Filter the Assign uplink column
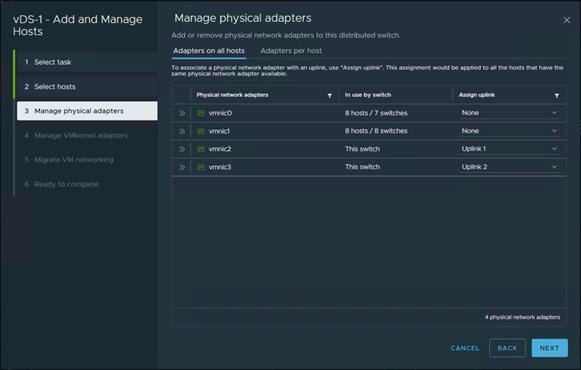Viewport: 581px width, 370px height. point(557,96)
